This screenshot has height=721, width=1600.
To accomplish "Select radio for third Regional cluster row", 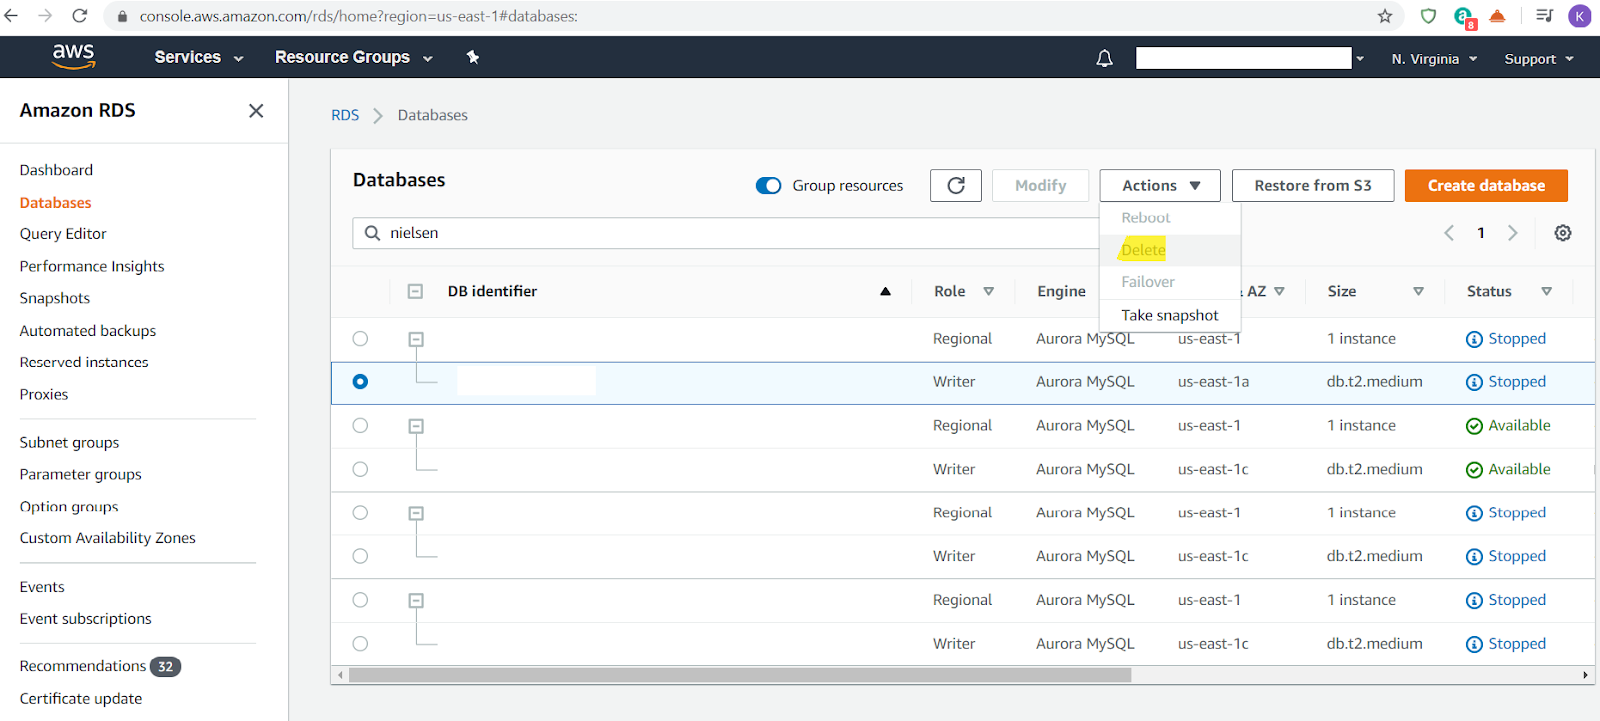I will click(x=360, y=513).
